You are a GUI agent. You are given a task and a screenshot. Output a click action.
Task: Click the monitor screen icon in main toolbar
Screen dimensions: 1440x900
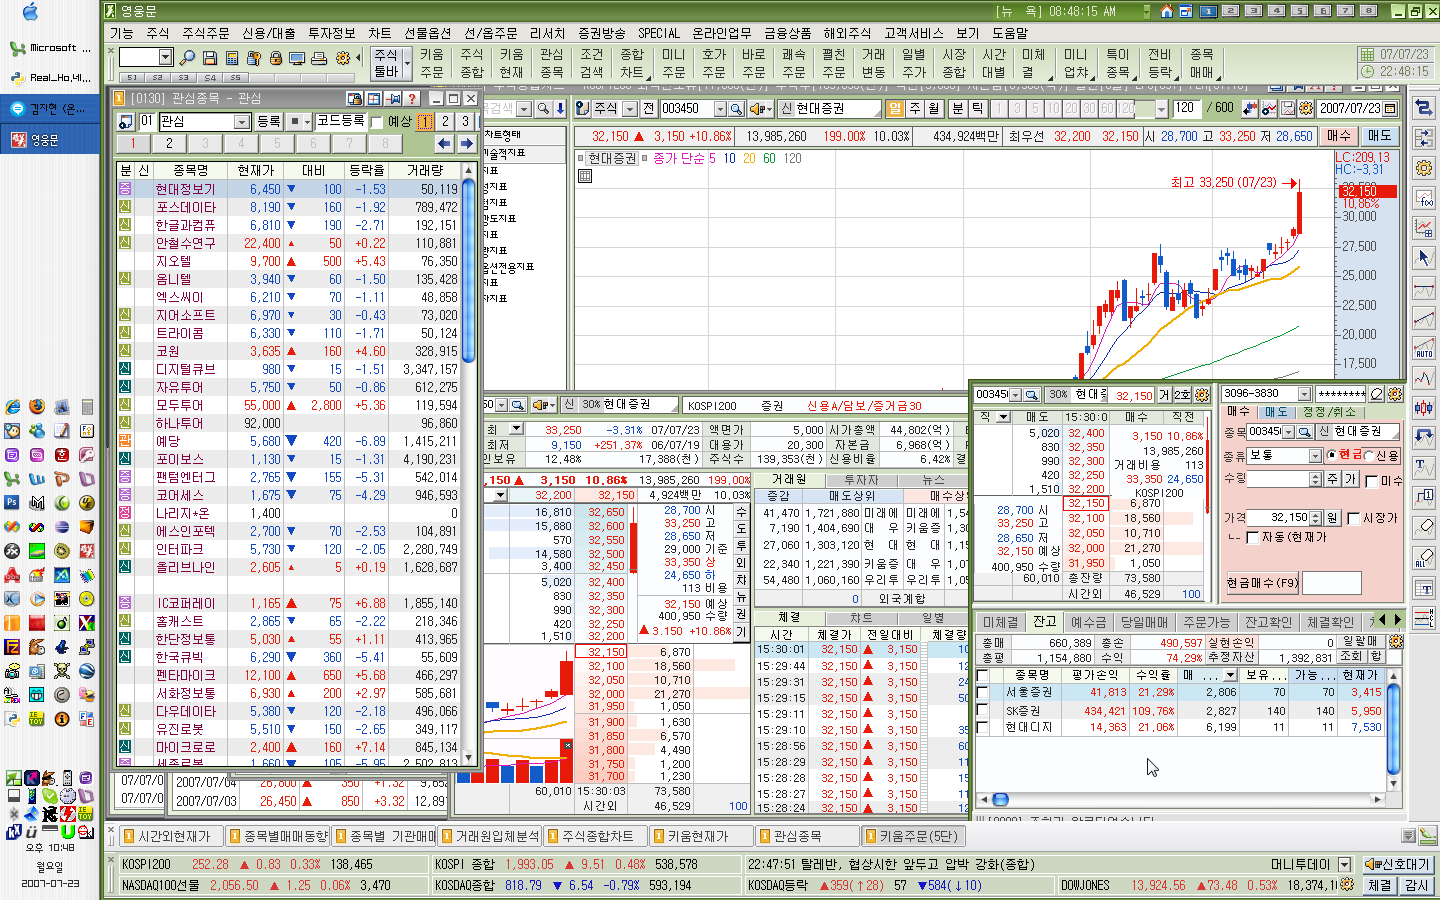coord(297,58)
